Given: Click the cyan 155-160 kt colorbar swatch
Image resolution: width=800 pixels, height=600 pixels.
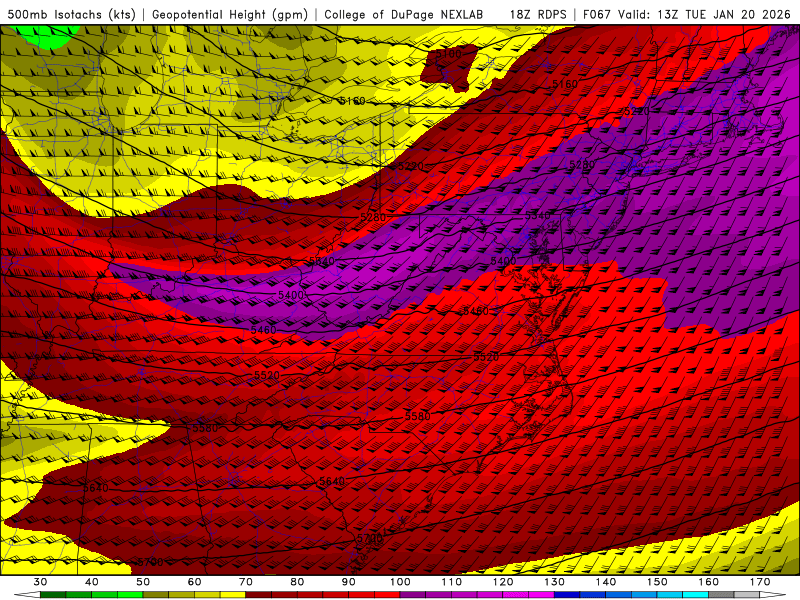Looking at the screenshot, I should [696, 595].
